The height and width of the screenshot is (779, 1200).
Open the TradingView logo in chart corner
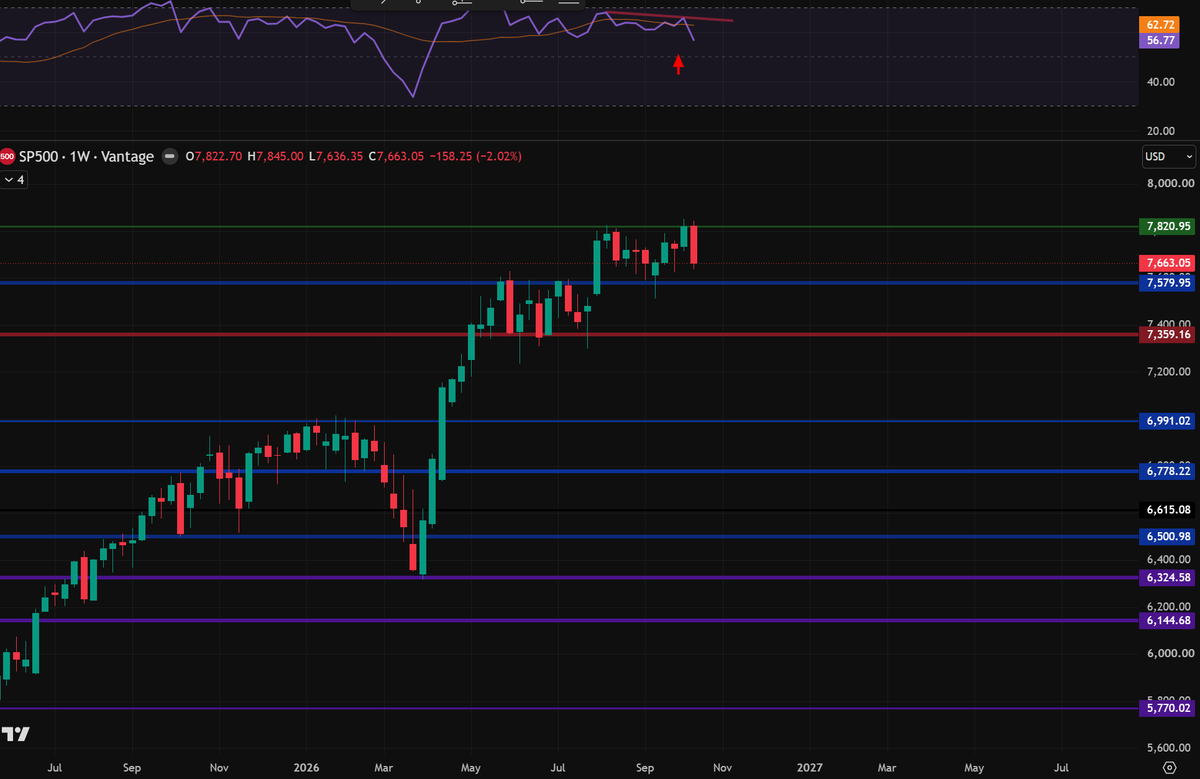coord(16,734)
